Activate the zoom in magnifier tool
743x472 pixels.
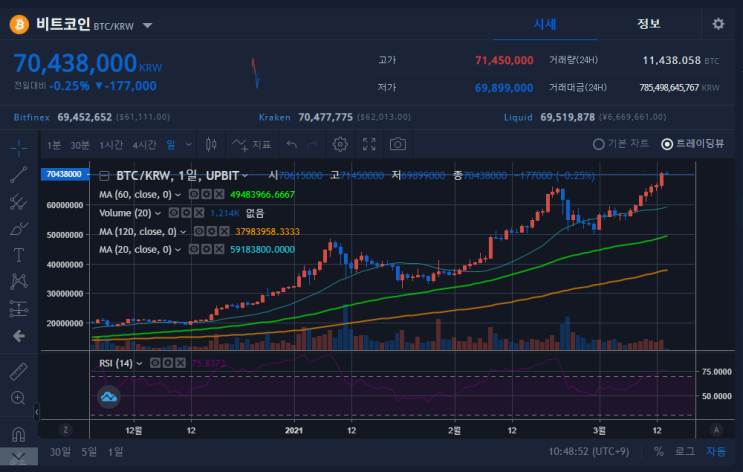pos(18,398)
